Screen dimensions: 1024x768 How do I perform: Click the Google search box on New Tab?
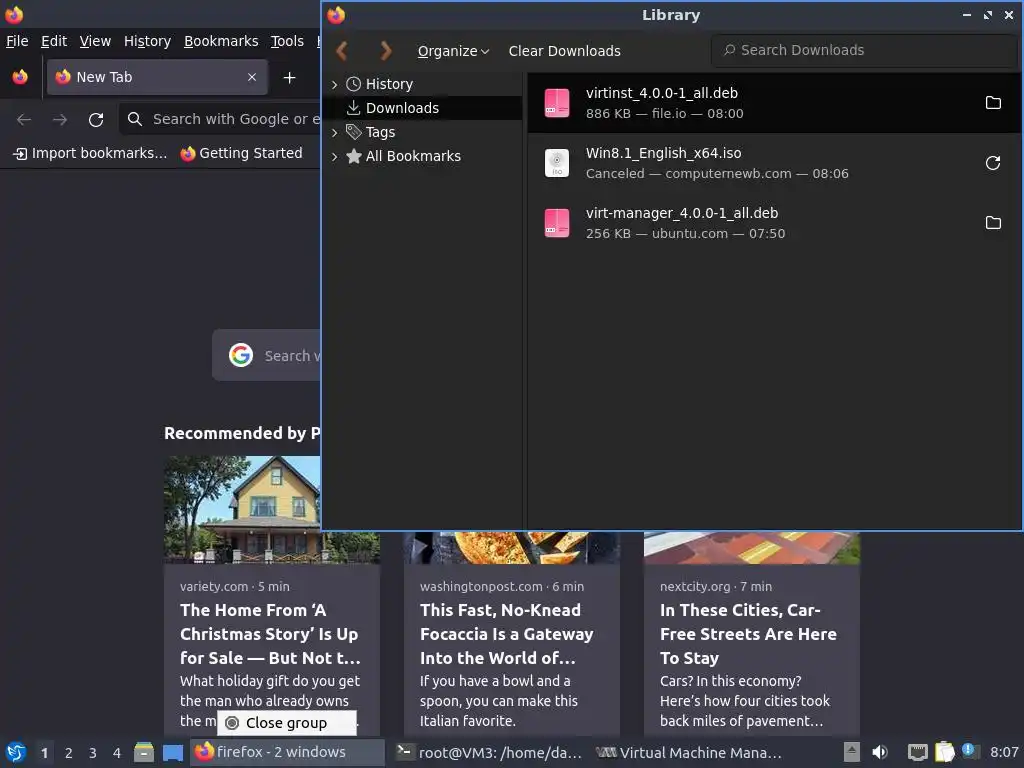pyautogui.click(x=266, y=355)
